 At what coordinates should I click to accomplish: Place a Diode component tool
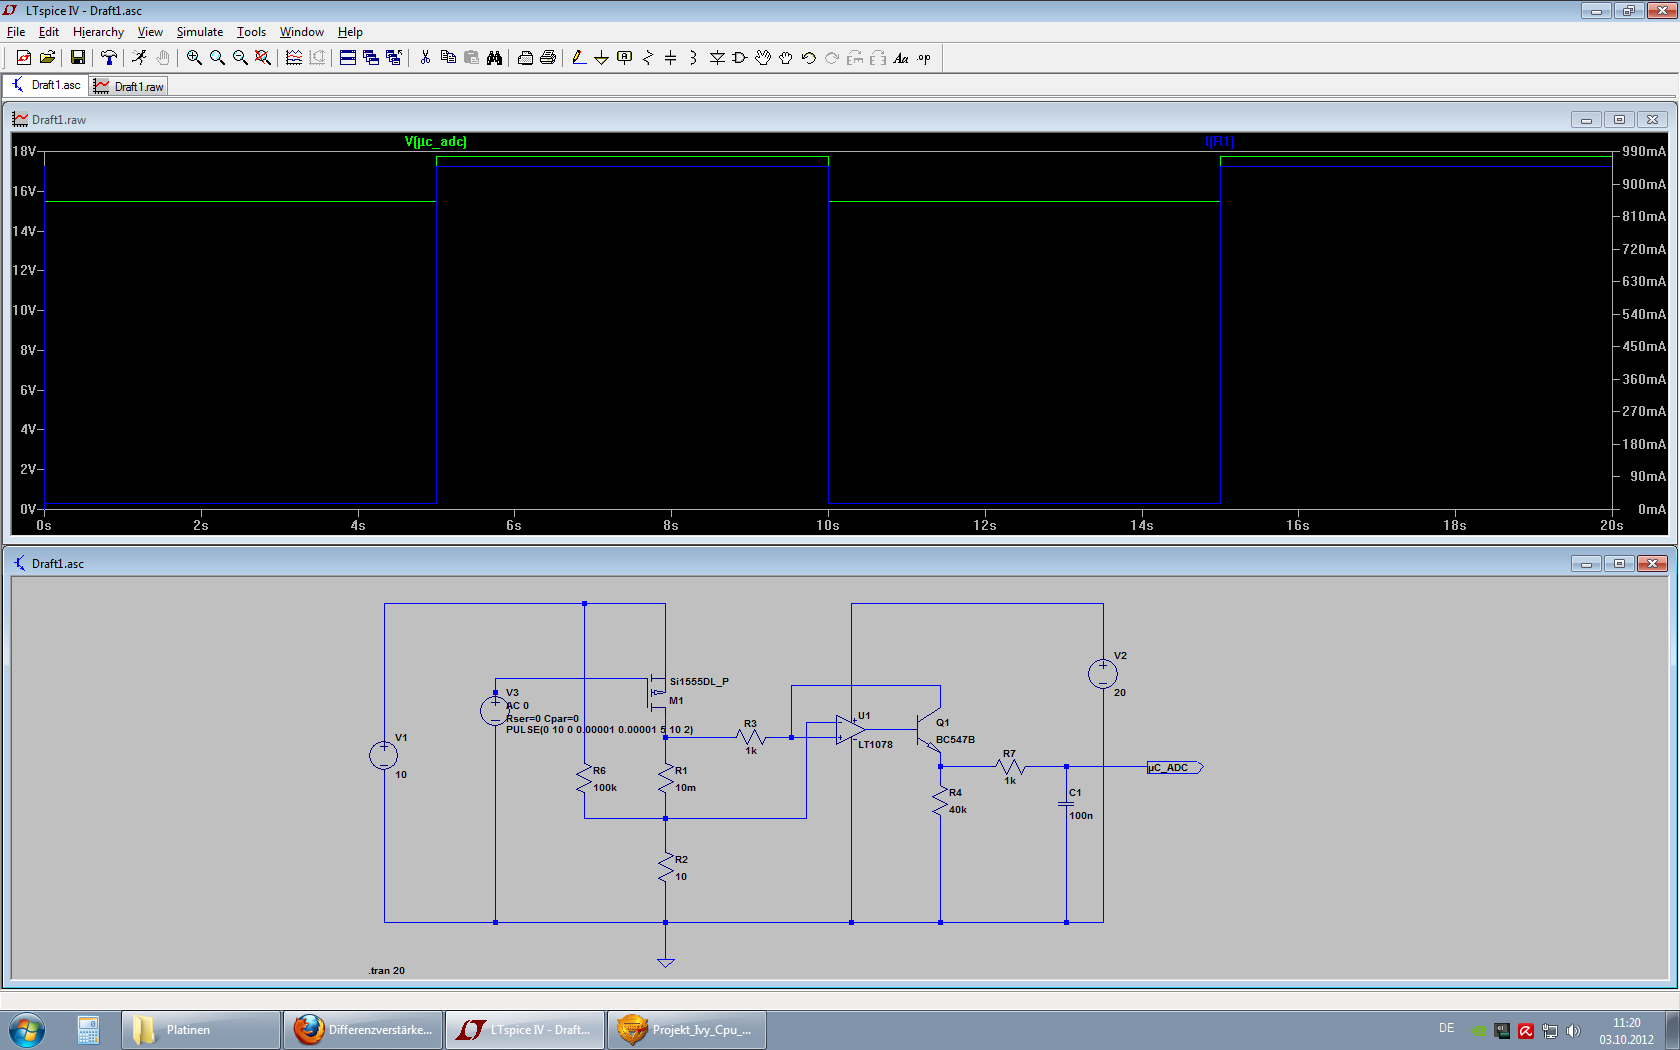717,58
